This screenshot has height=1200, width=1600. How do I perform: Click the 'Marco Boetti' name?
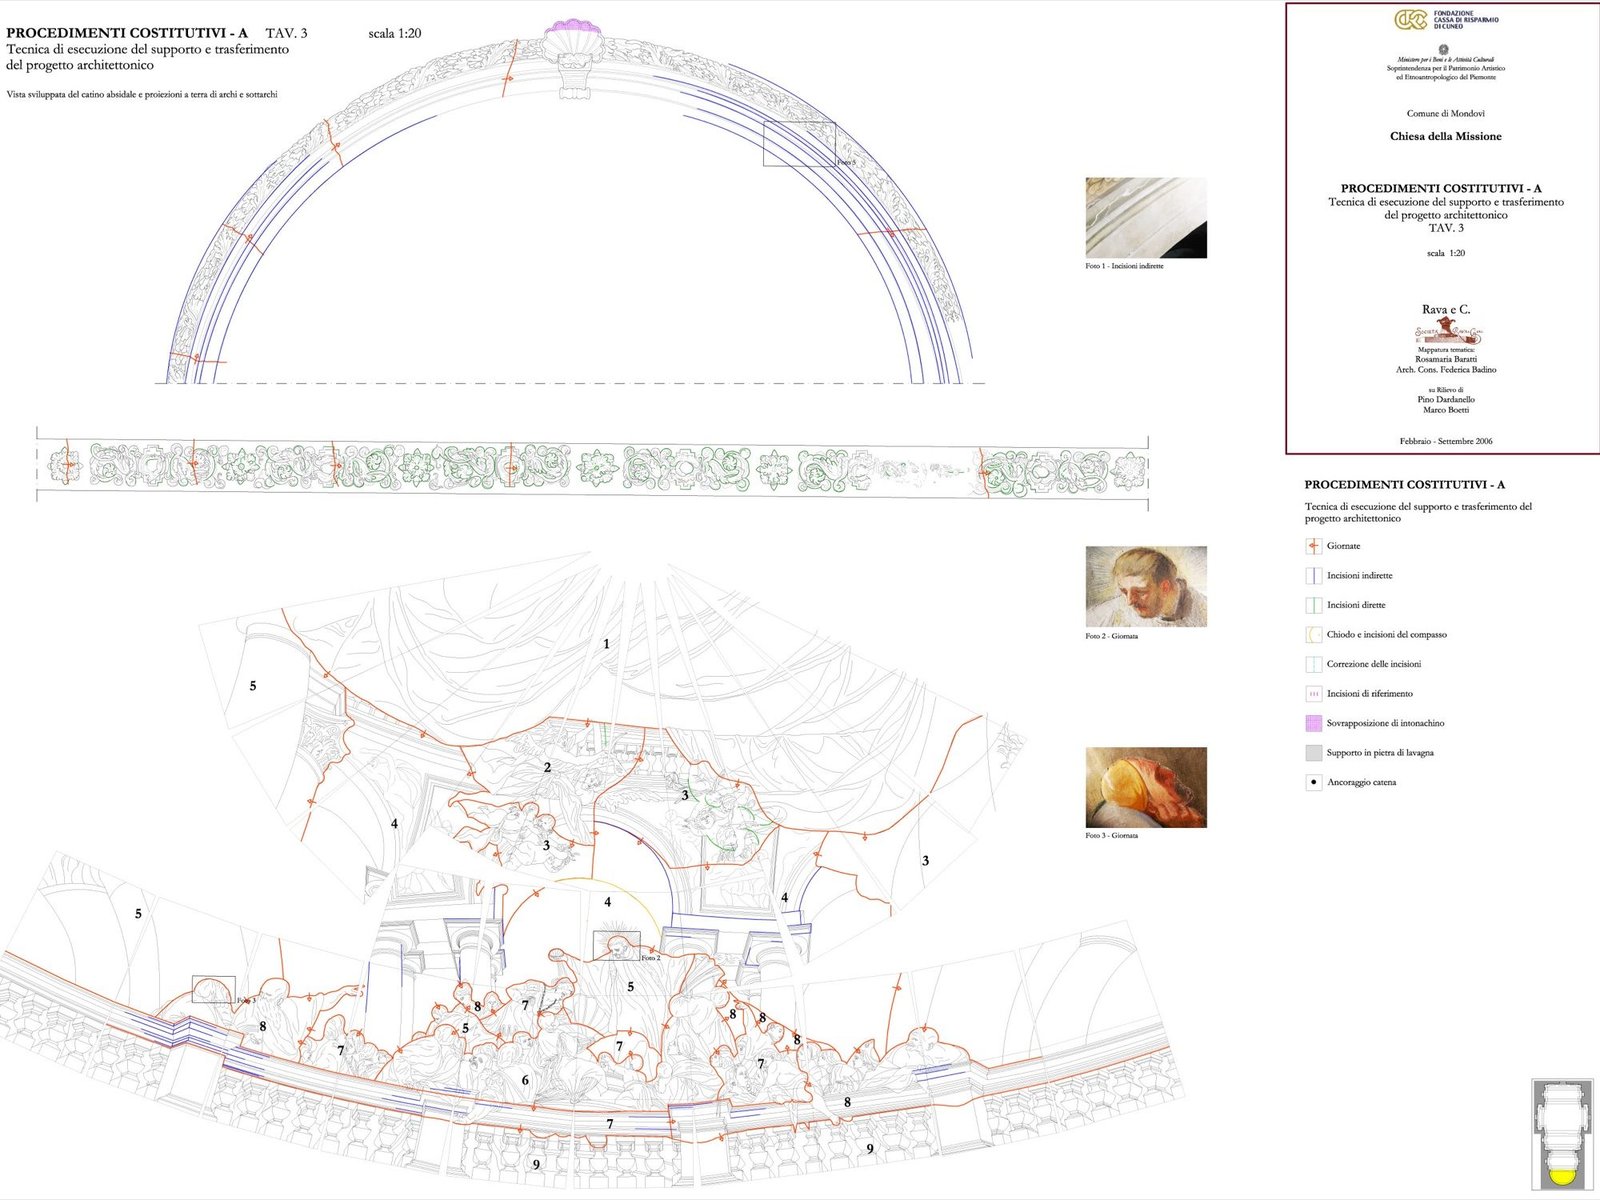[x=1446, y=410]
